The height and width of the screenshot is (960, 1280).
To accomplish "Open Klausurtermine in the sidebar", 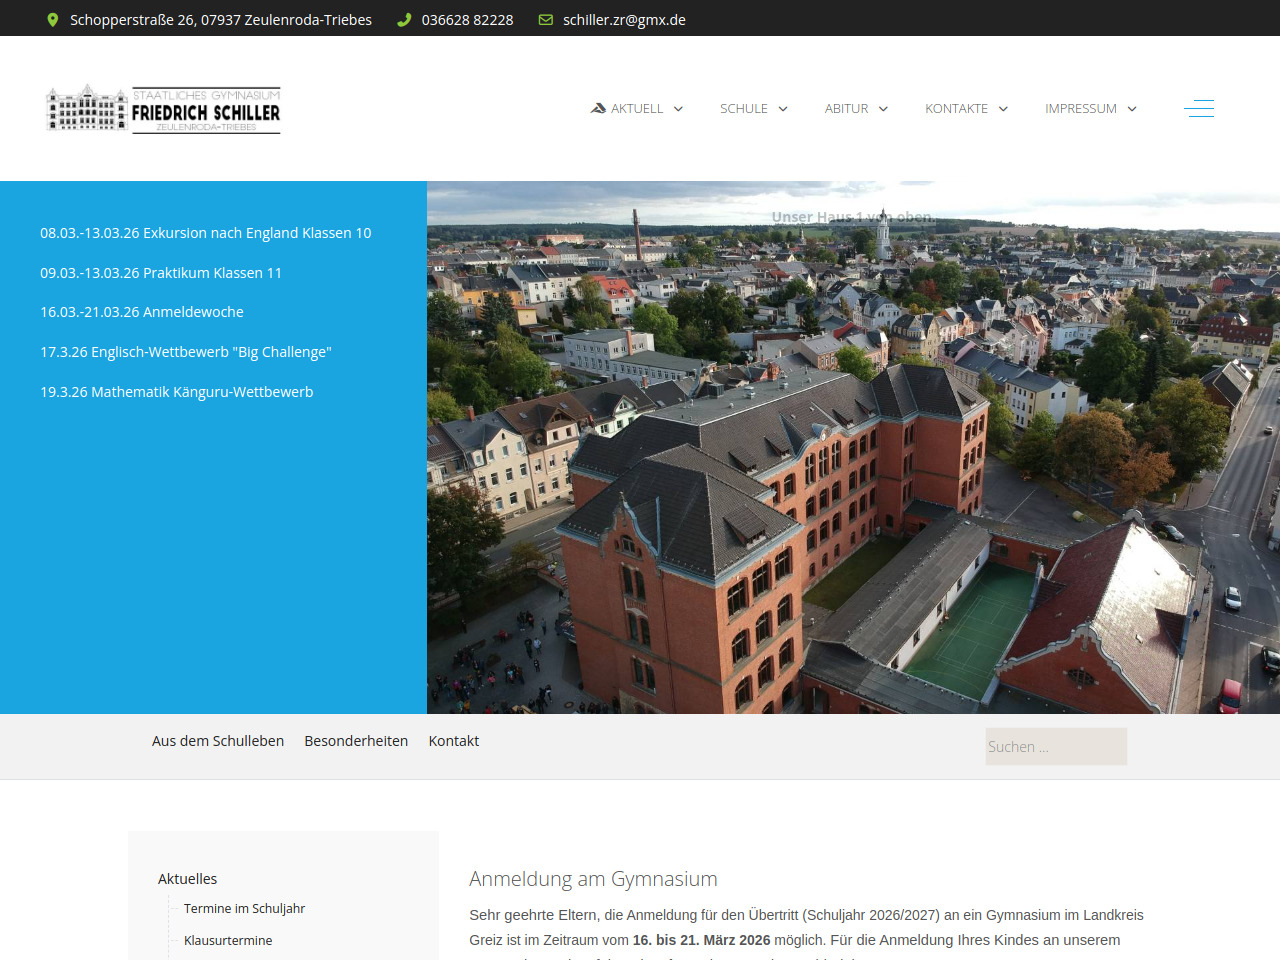I will coord(228,940).
